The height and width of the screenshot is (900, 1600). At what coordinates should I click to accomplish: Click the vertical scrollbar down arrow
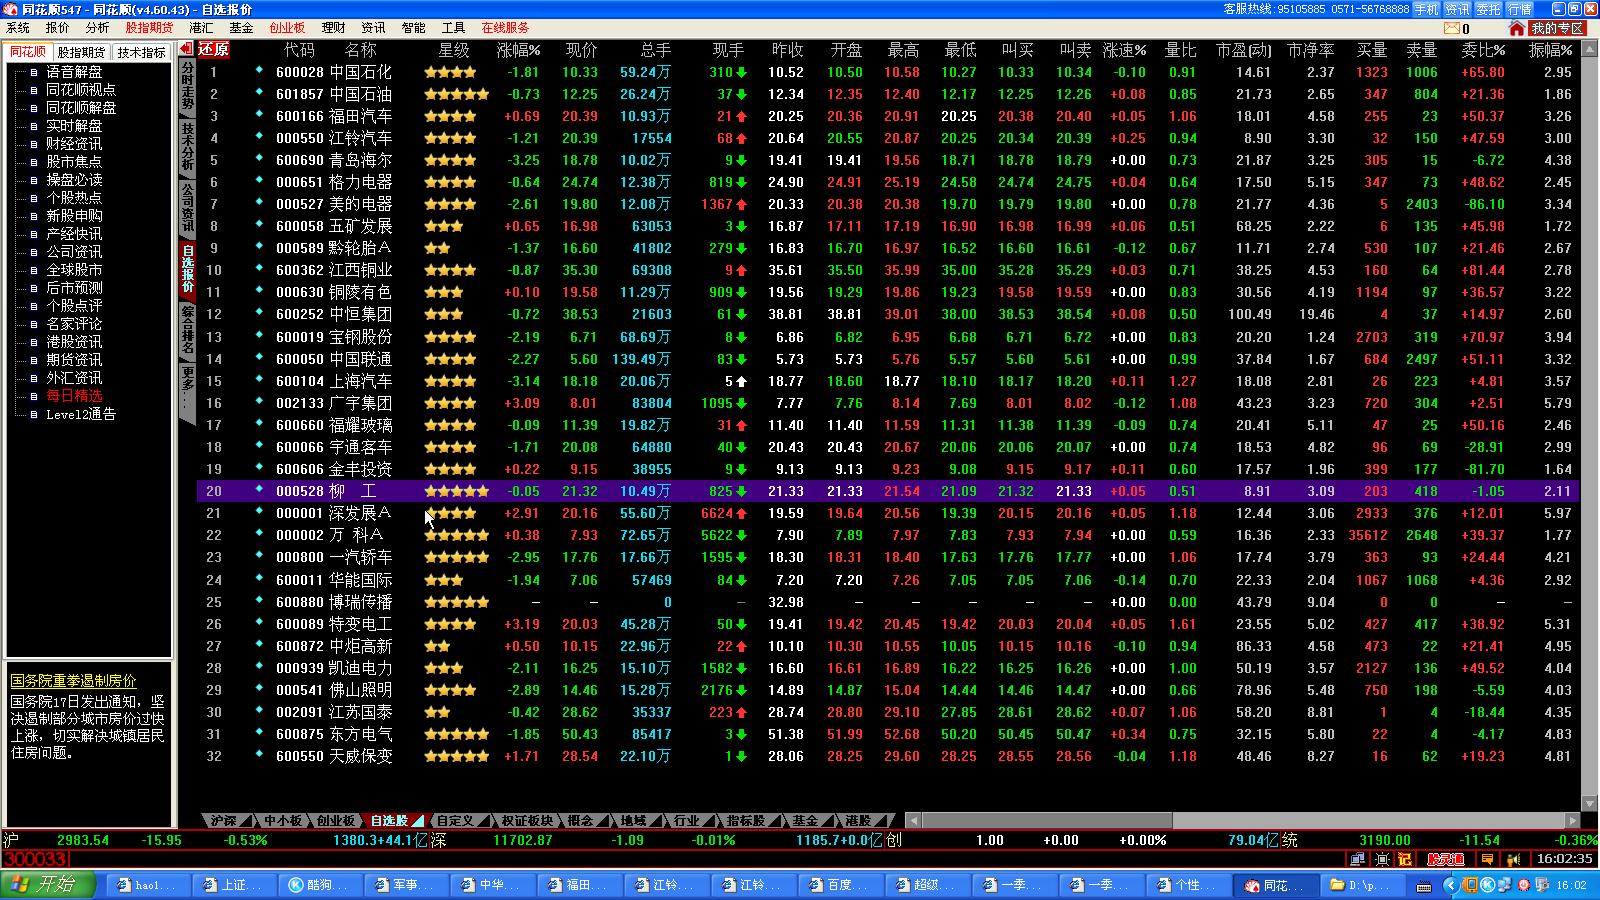tap(1589, 803)
